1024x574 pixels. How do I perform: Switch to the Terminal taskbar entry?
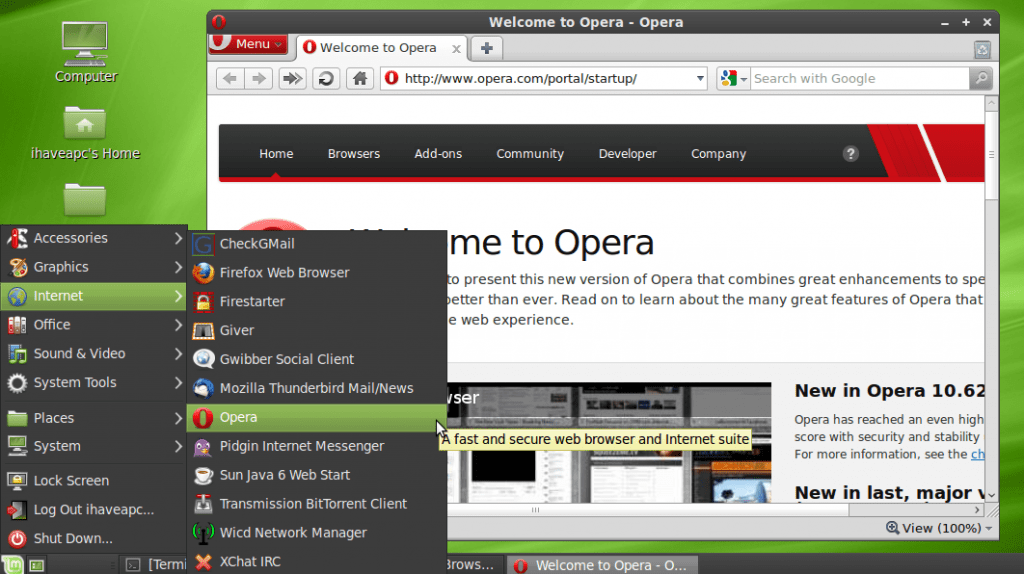point(155,565)
